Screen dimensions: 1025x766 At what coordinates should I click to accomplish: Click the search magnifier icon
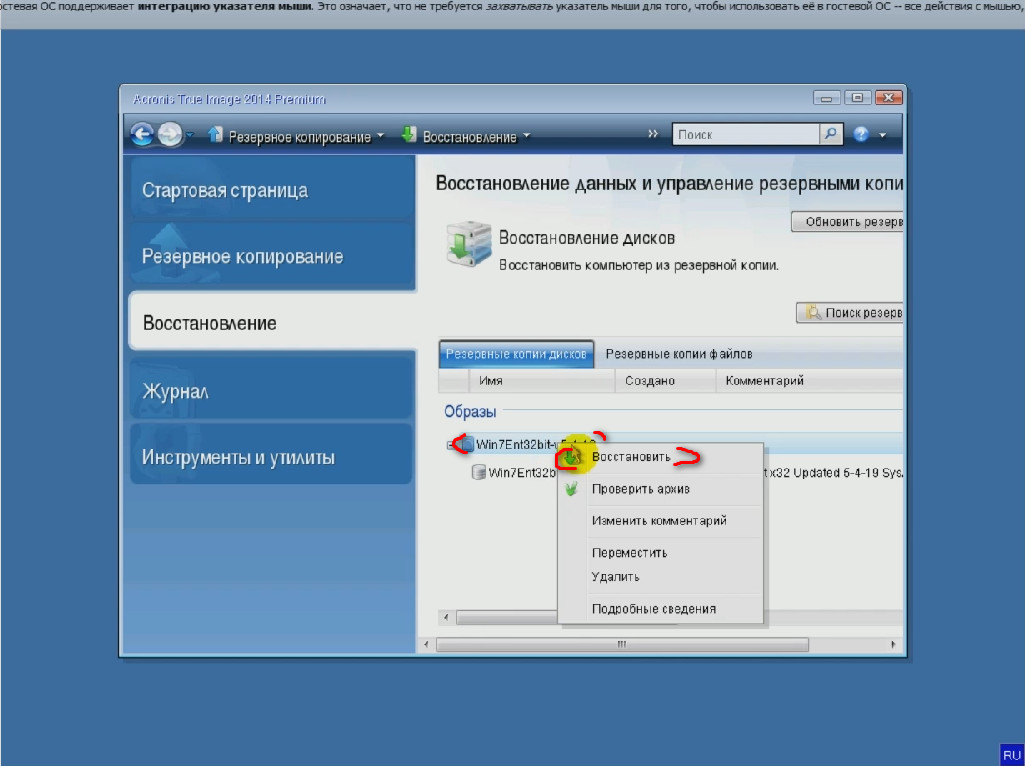coord(831,134)
